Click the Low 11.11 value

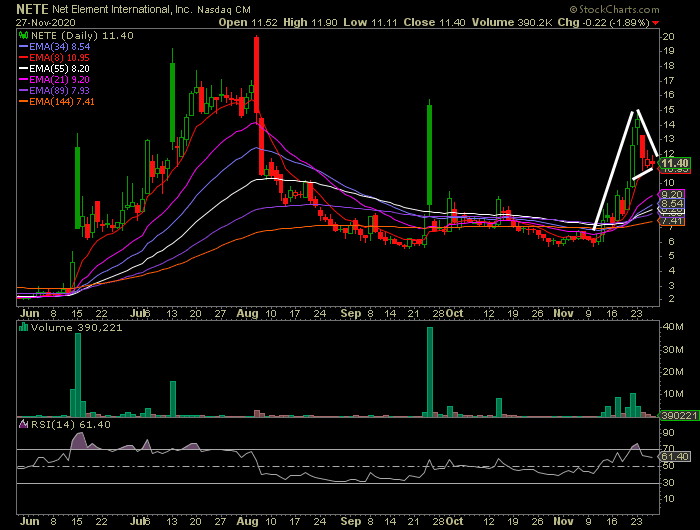370,22
